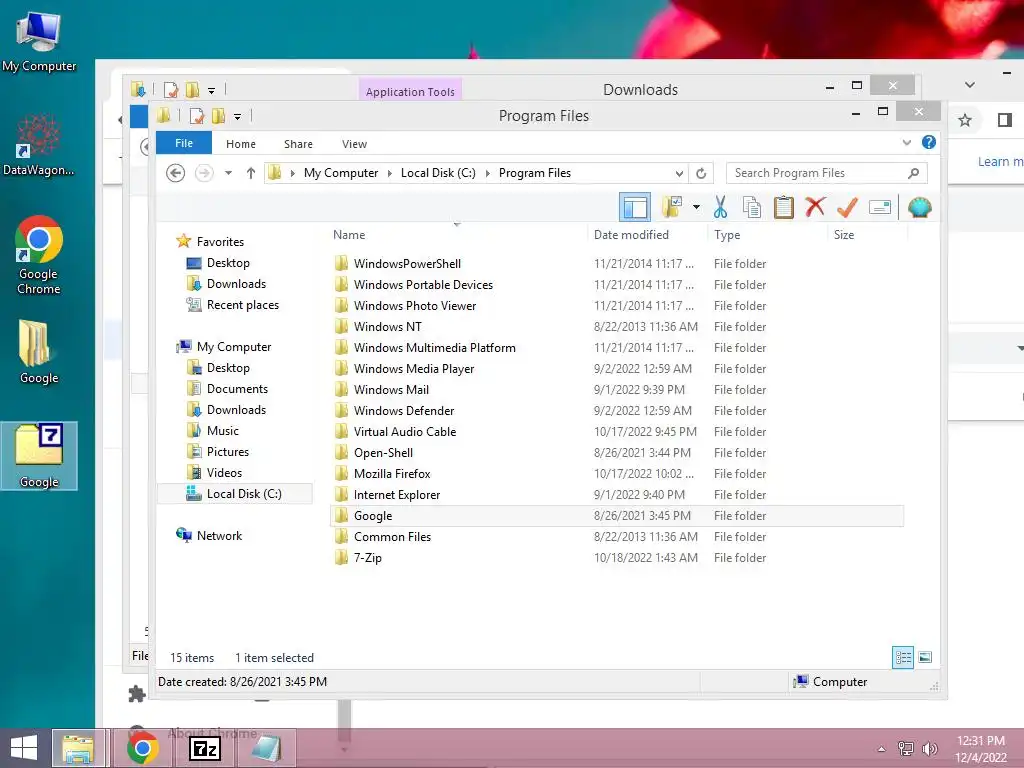Viewport: 1024px width, 768px height.
Task: Select Documents under My Computer
Action: pyautogui.click(x=237, y=389)
